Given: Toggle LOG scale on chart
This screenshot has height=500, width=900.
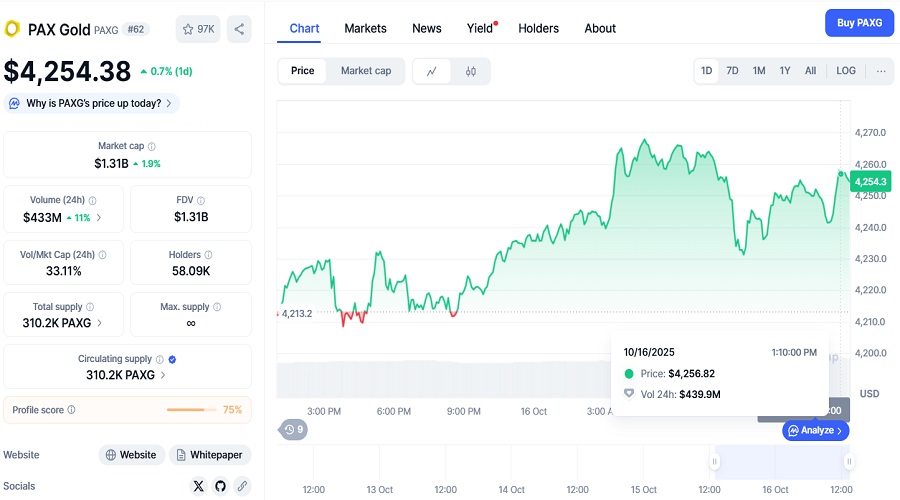Looking at the screenshot, I should point(845,71).
